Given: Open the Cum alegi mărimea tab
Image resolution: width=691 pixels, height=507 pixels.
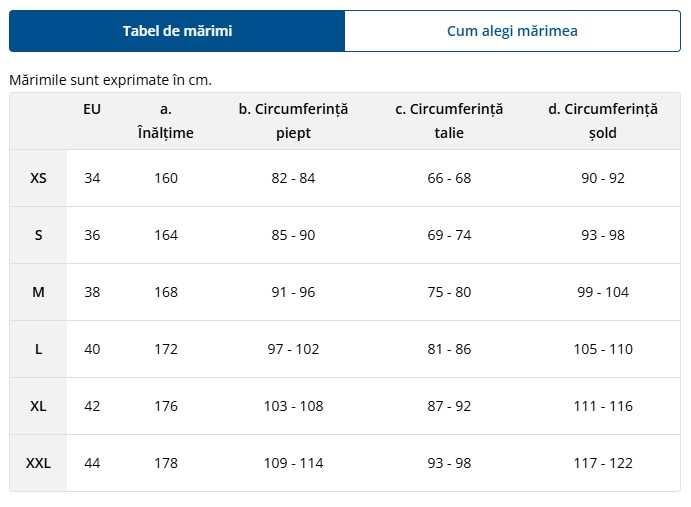Looking at the screenshot, I should point(512,31).
